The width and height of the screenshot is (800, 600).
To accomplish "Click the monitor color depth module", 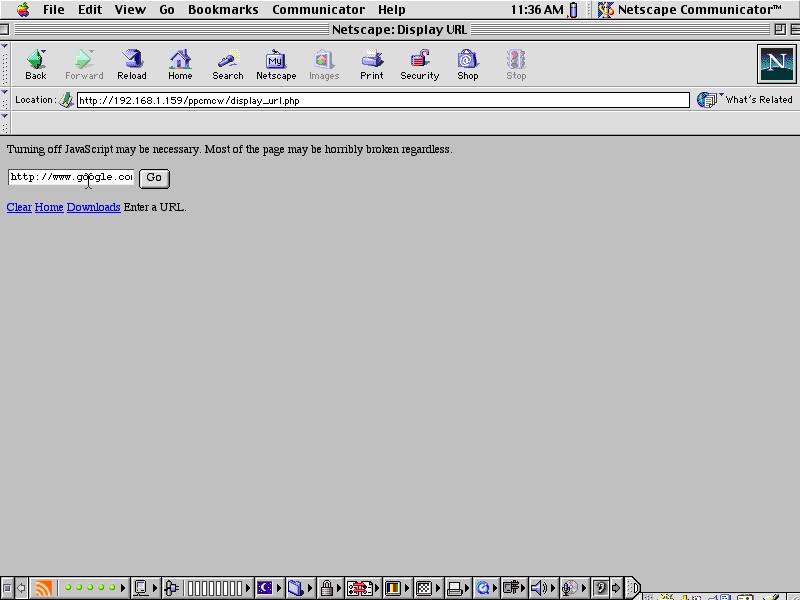I will click(x=397, y=588).
